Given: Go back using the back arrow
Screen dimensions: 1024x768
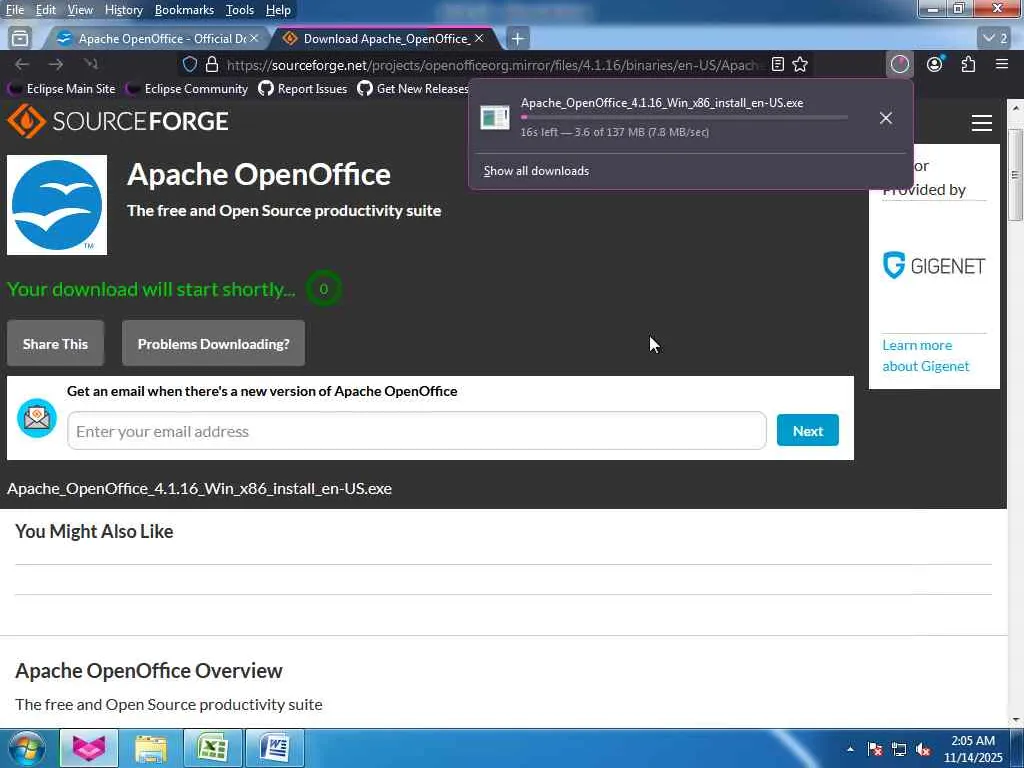Looking at the screenshot, I should [x=22, y=64].
